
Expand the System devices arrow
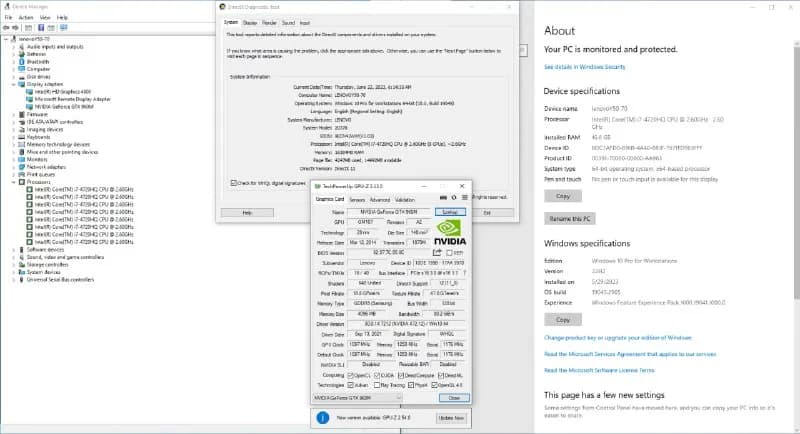(14, 272)
